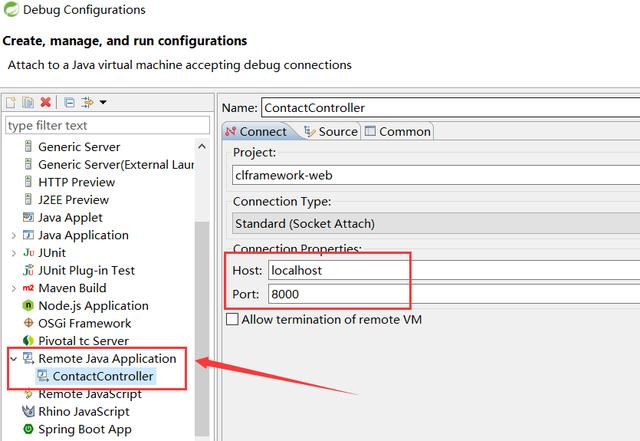The height and width of the screenshot is (441, 640).
Task: Click the duplicate configuration icon
Action: coord(28,102)
